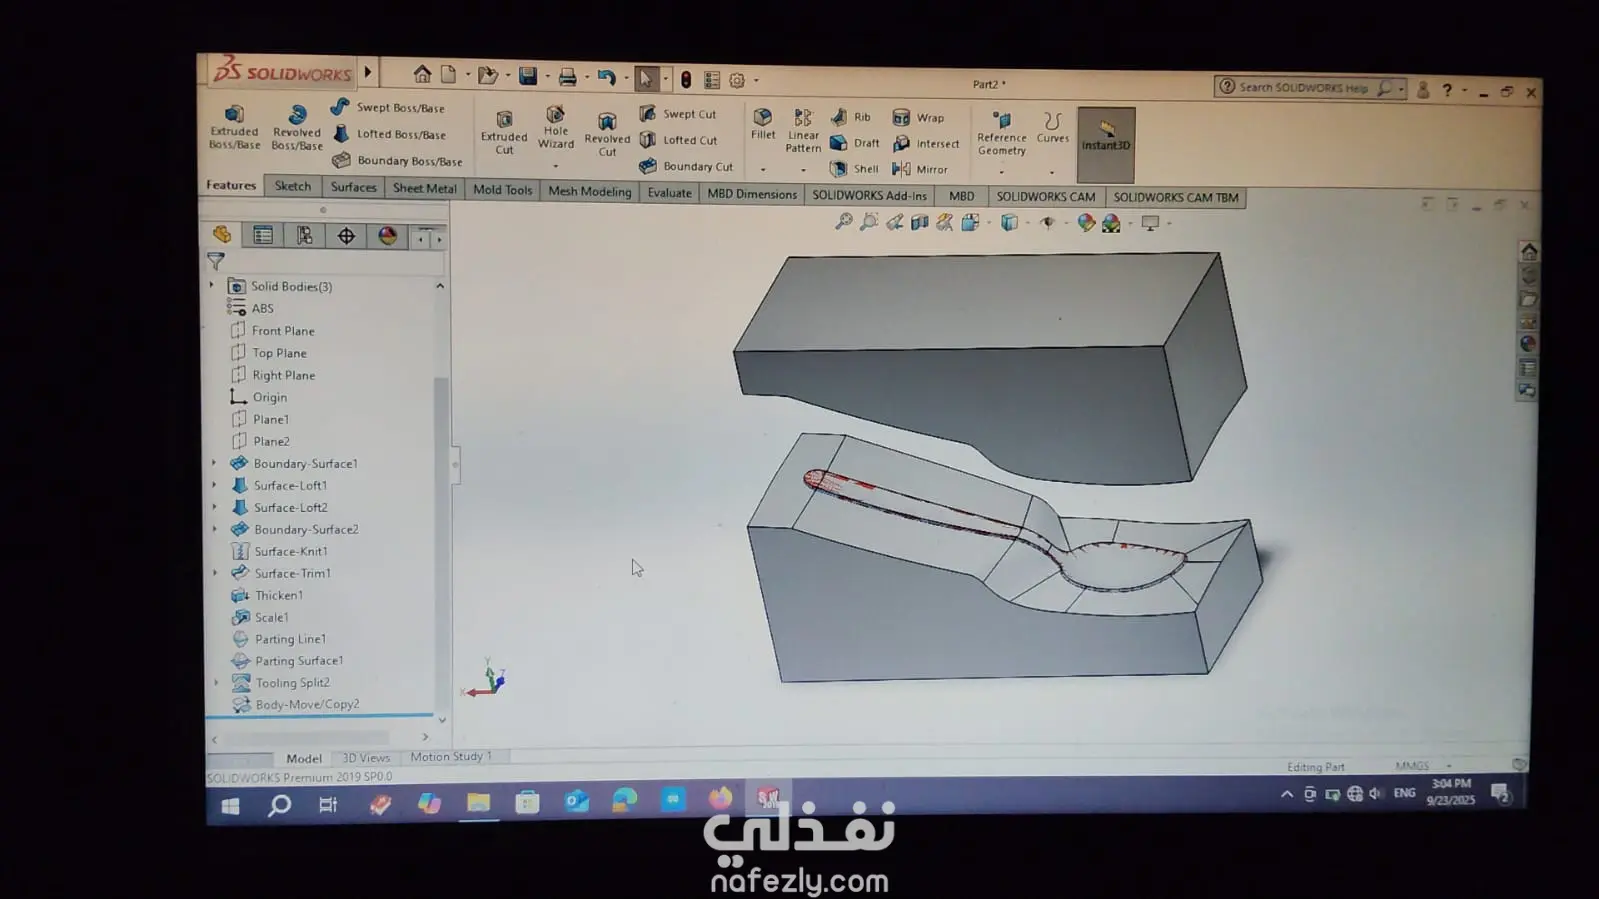Click the Zoom to Fit view icon
This screenshot has height=899, width=1599.
(844, 221)
